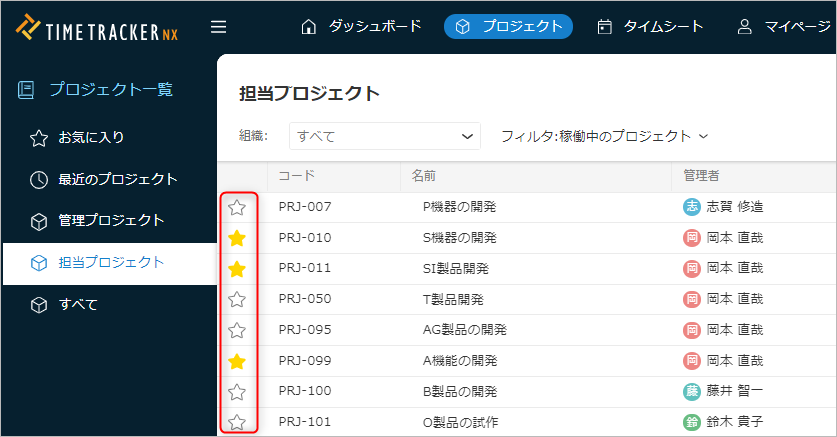Click the TimeTracker NX logo
Viewport: 837px width, 437px height.
tap(98, 29)
